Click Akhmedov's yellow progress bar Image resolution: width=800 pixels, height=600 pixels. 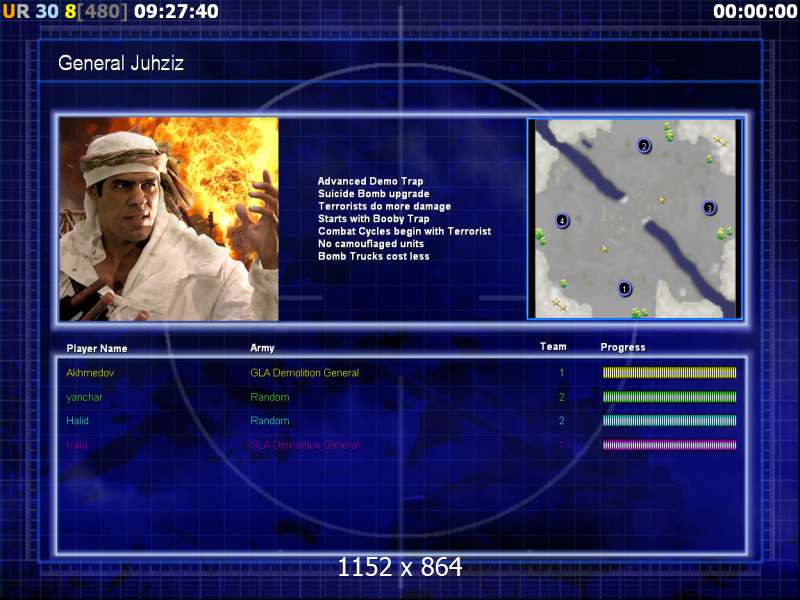(669, 372)
